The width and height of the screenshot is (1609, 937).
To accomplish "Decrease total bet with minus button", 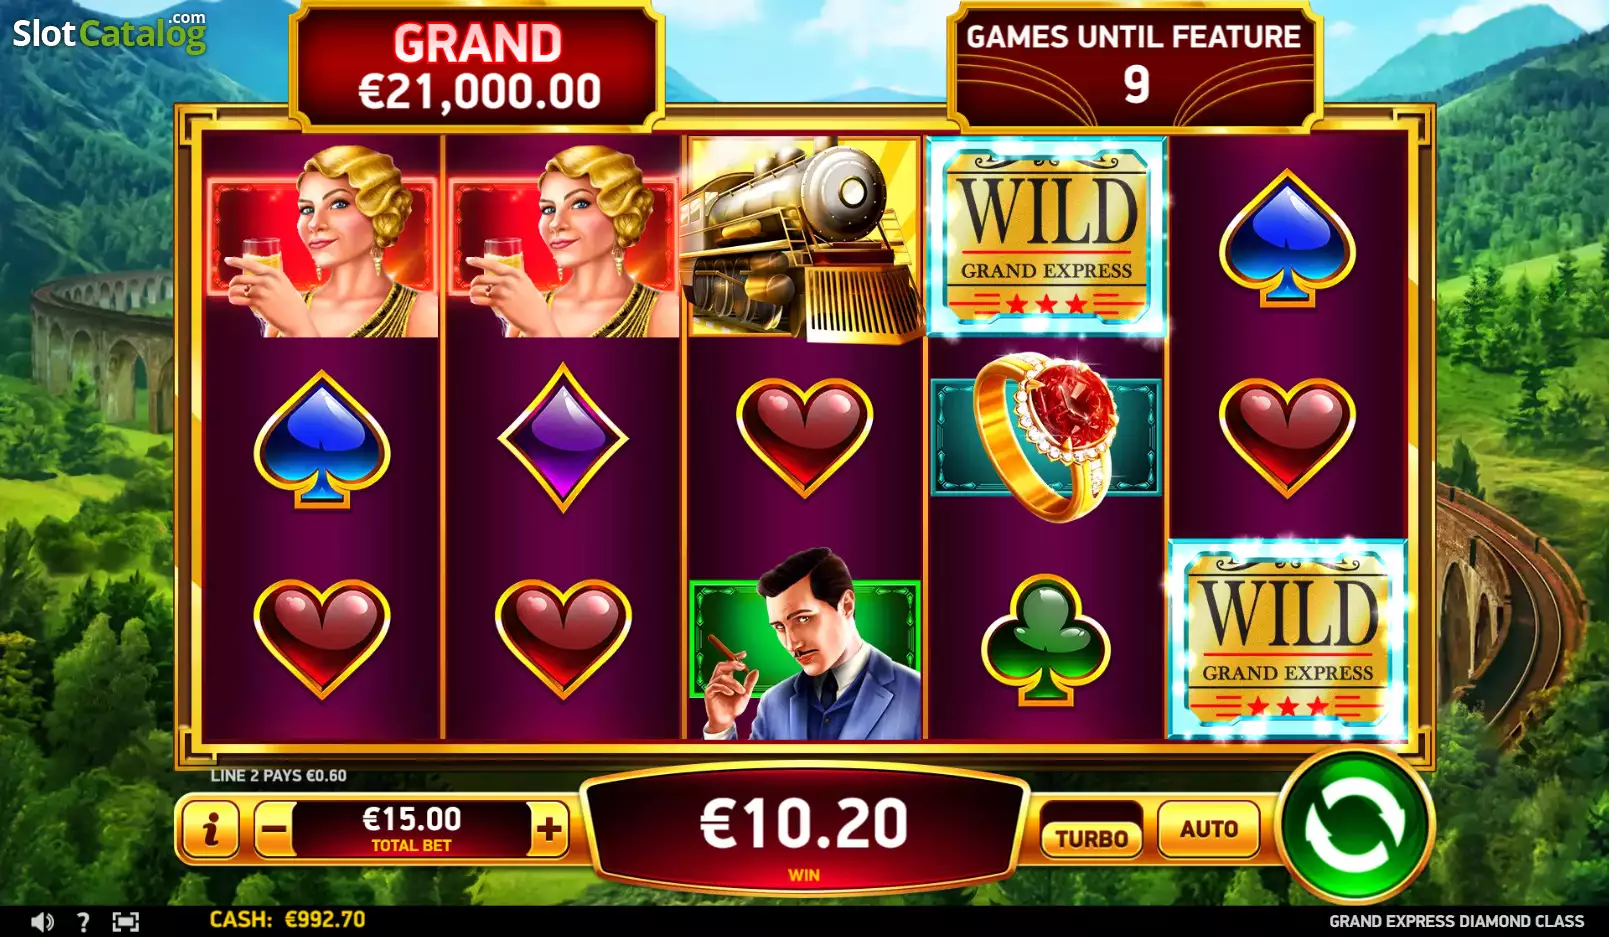I will tap(274, 829).
